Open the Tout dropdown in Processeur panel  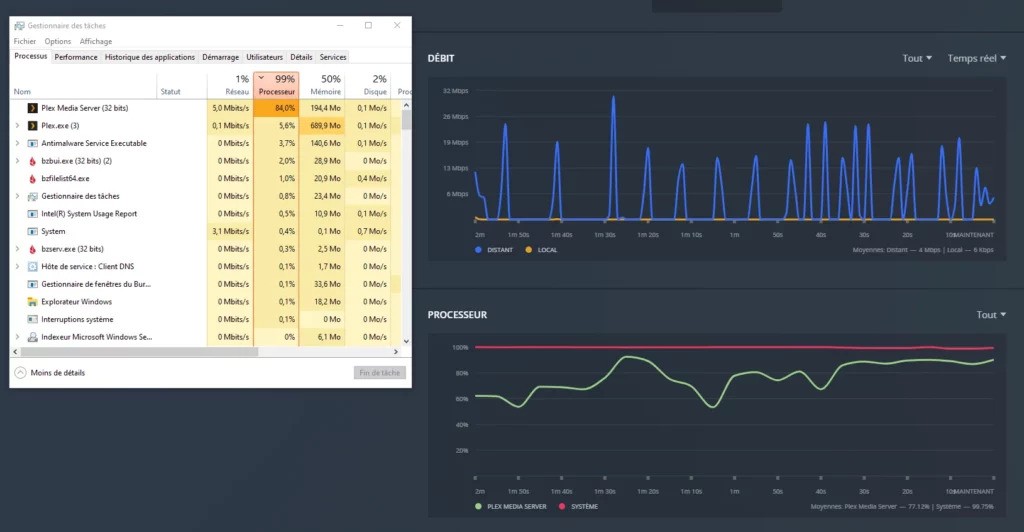pyautogui.click(x=991, y=315)
